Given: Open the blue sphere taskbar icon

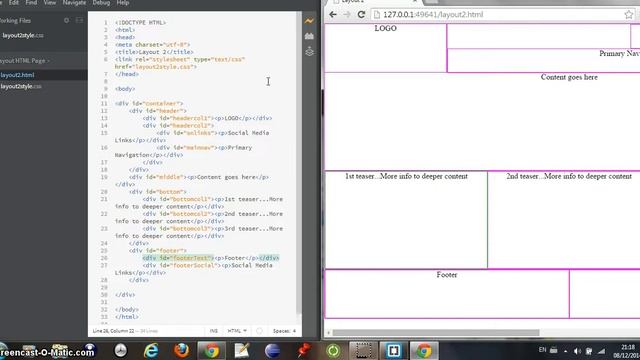Looking at the screenshot, I should [x=272, y=351].
